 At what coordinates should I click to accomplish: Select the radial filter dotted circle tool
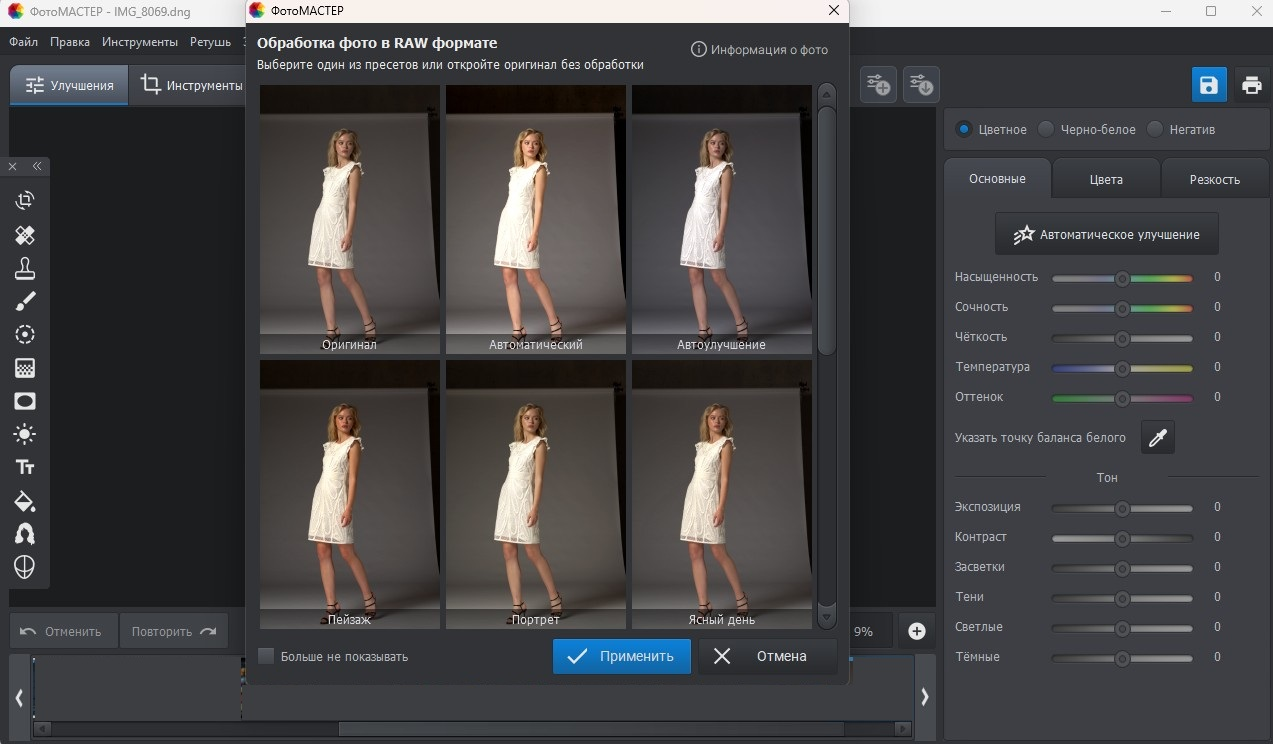click(x=25, y=335)
